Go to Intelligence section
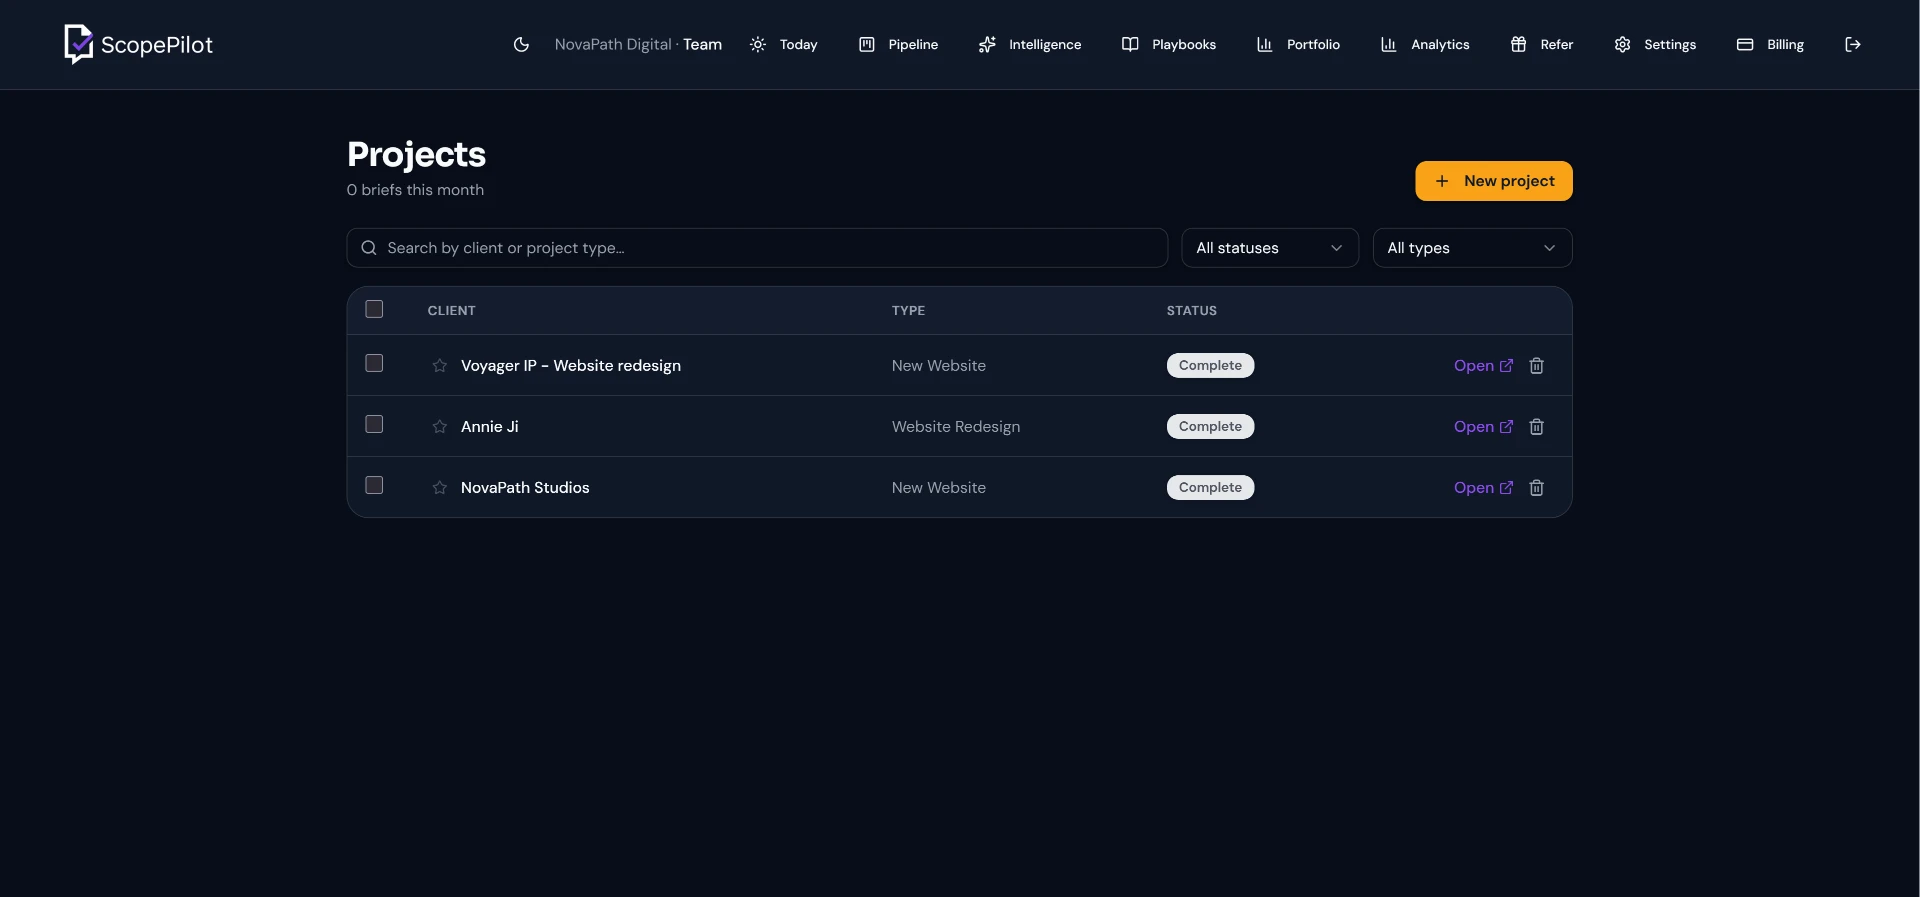The width and height of the screenshot is (1920, 897). 1030,44
